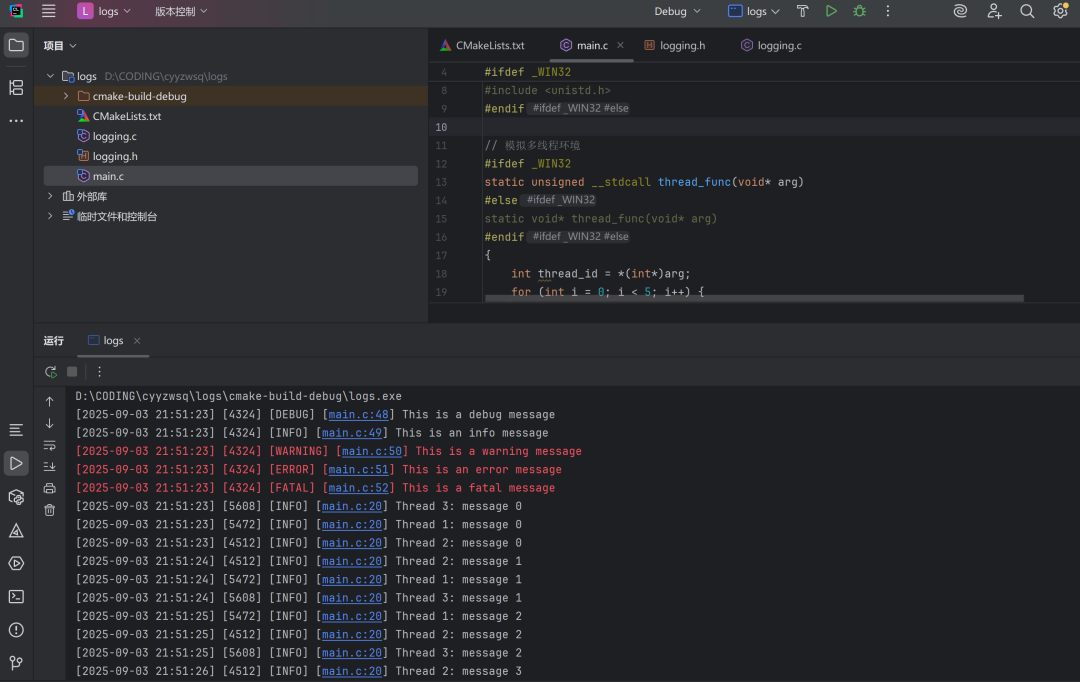
Task: Switch to the logging.c editor tab
Action: tap(771, 45)
